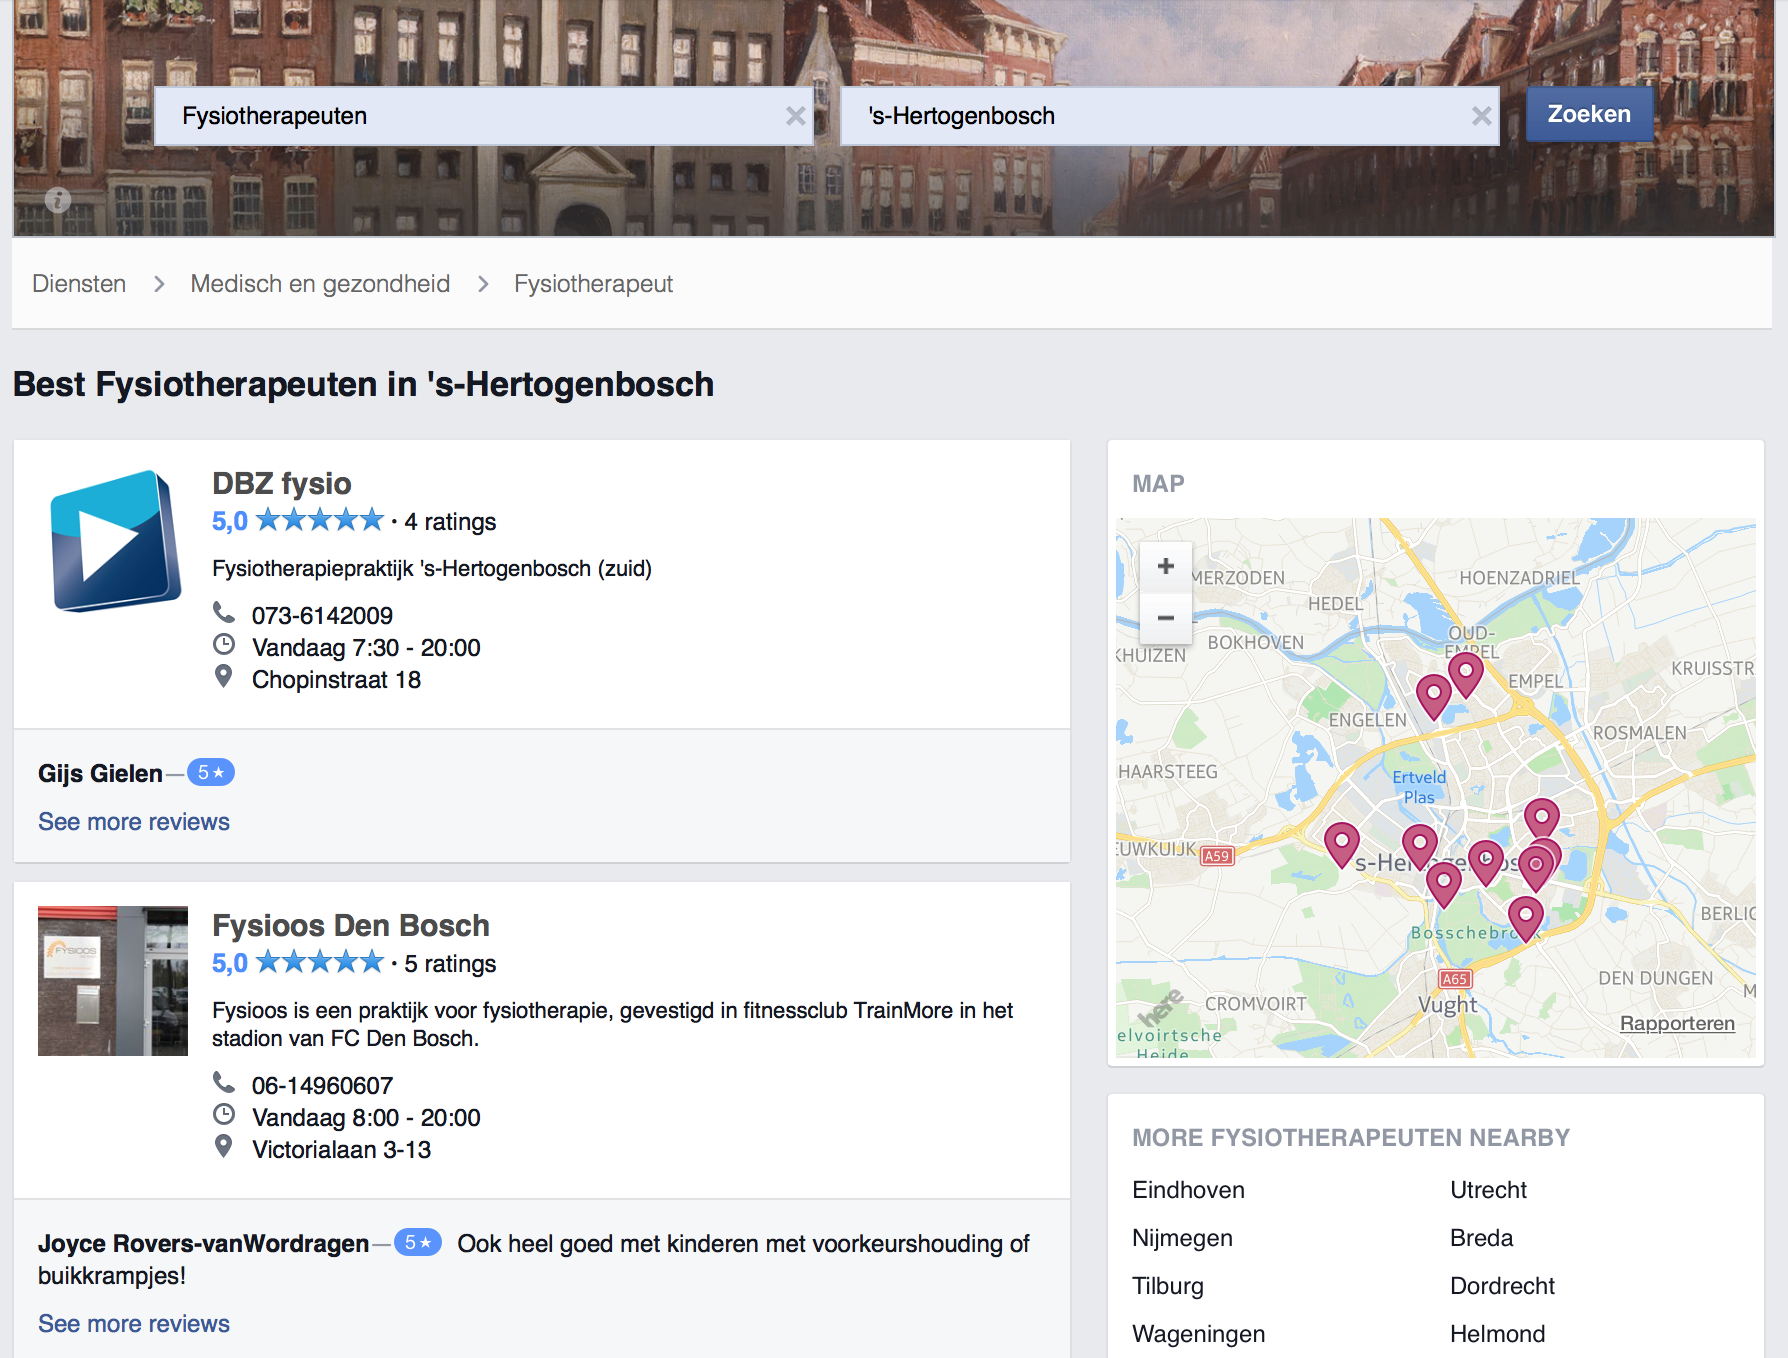
Task: See more reviews for DBZ fysio
Action: (x=134, y=822)
